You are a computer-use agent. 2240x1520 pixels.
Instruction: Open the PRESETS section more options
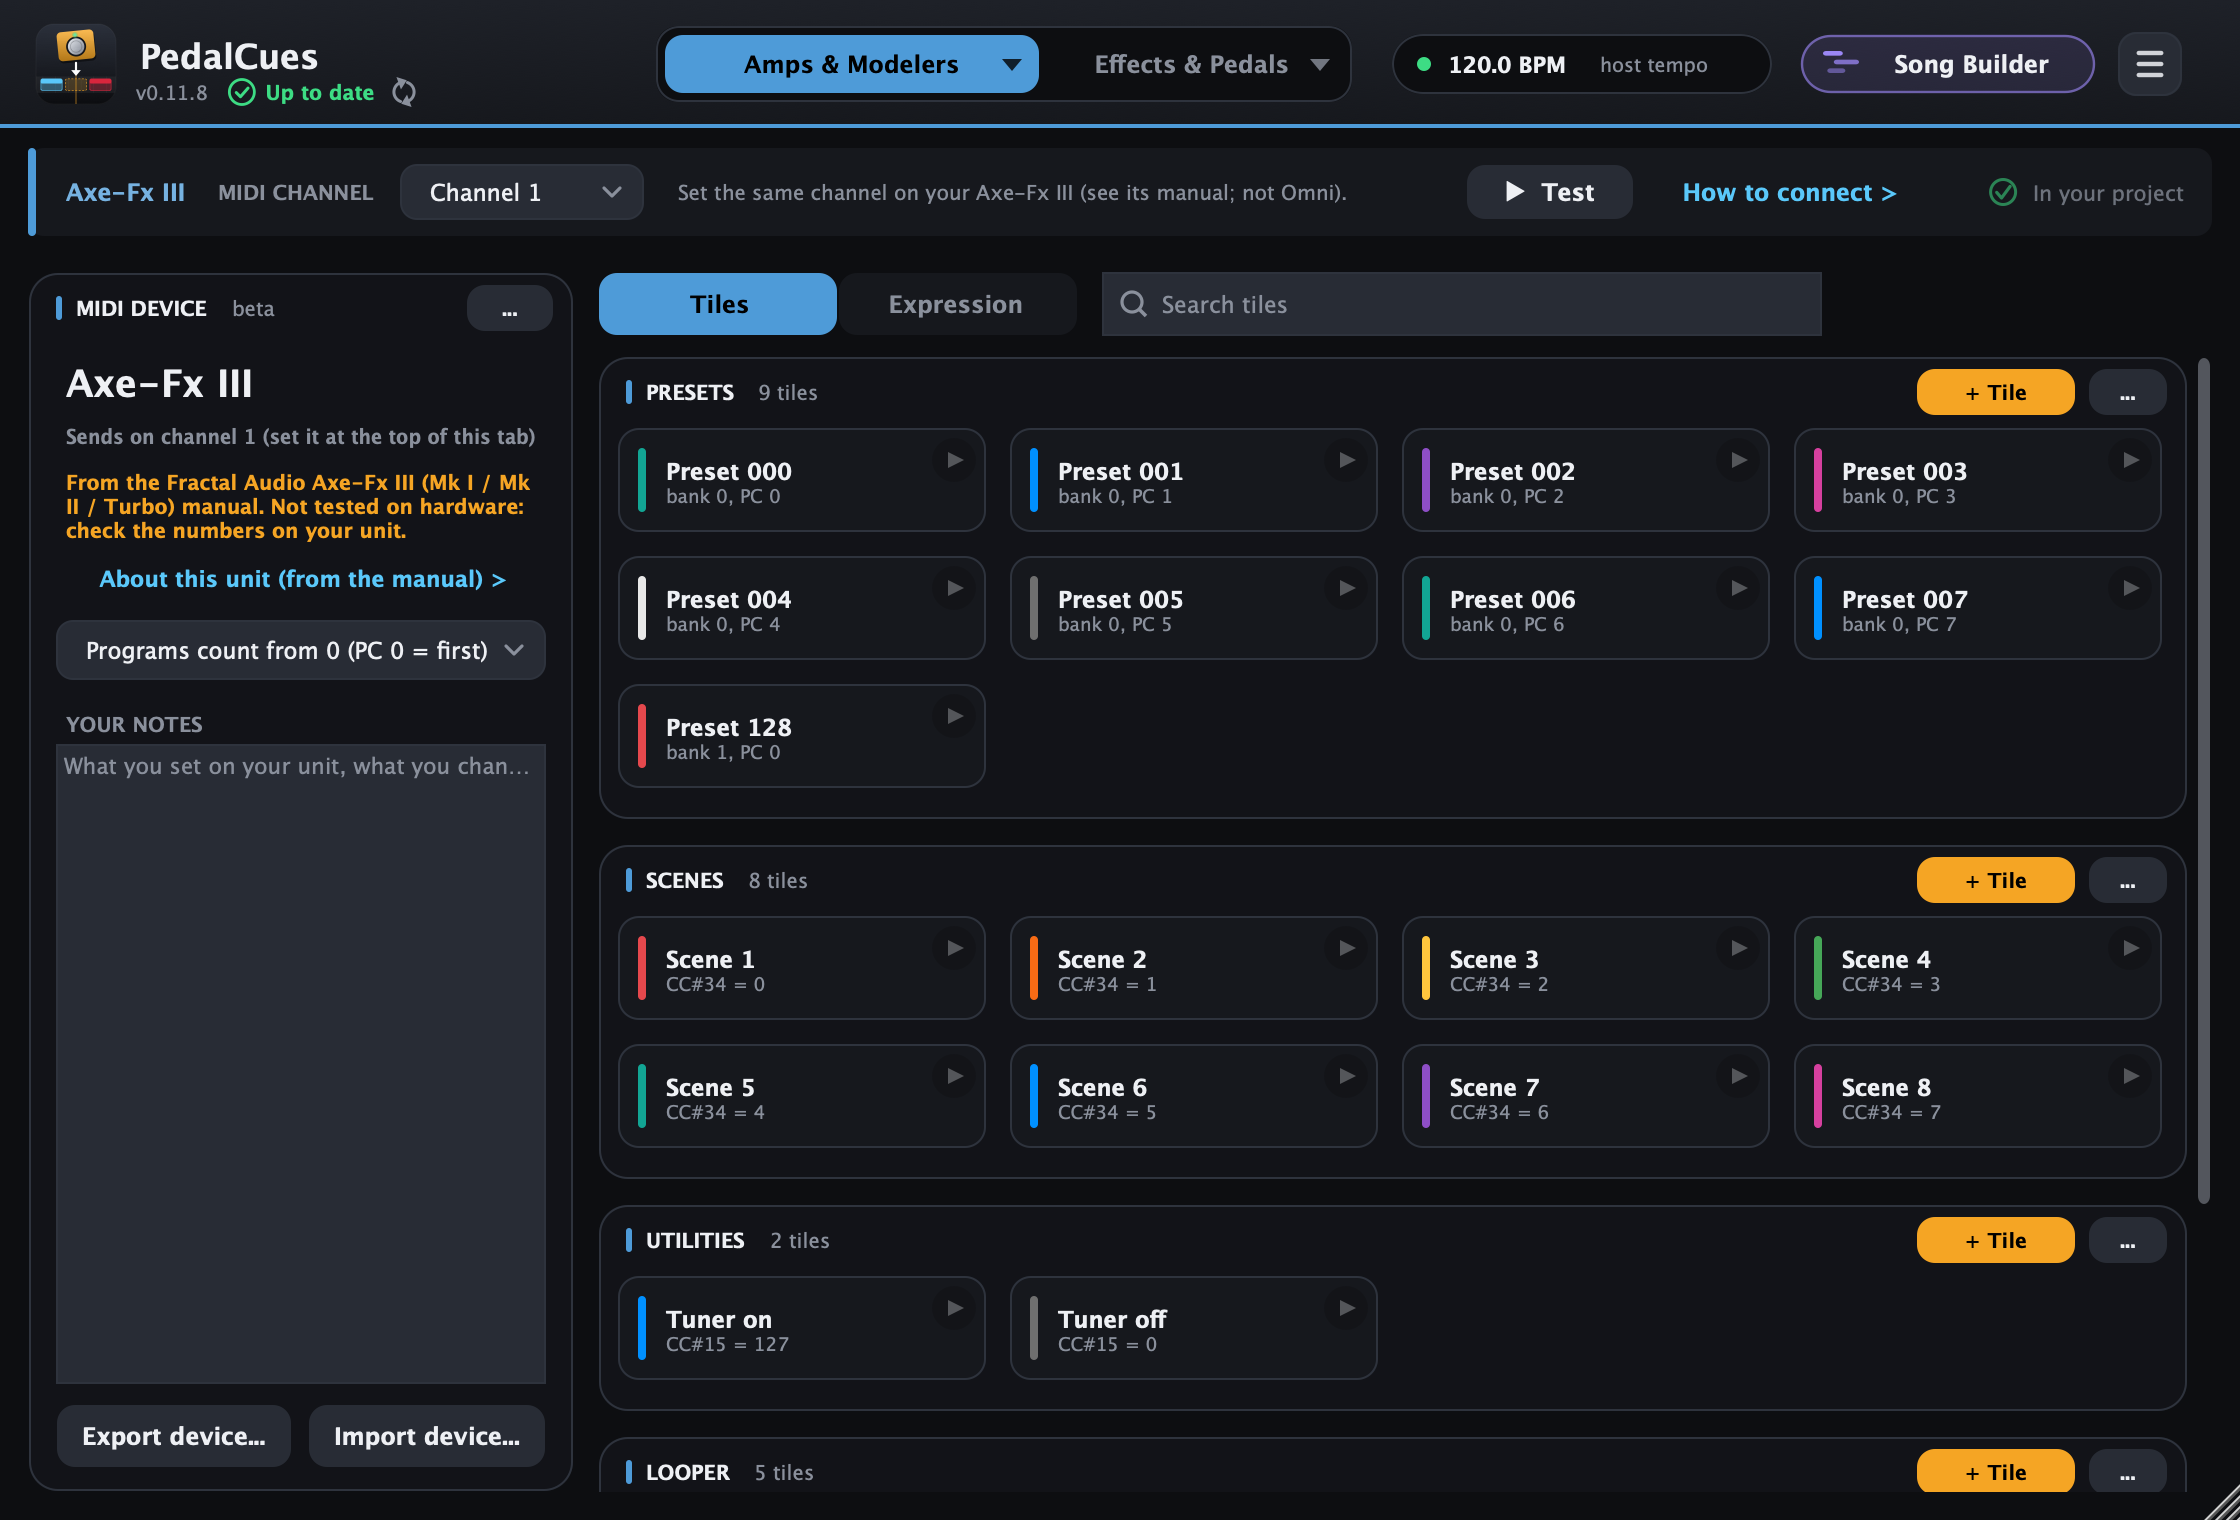point(2127,392)
